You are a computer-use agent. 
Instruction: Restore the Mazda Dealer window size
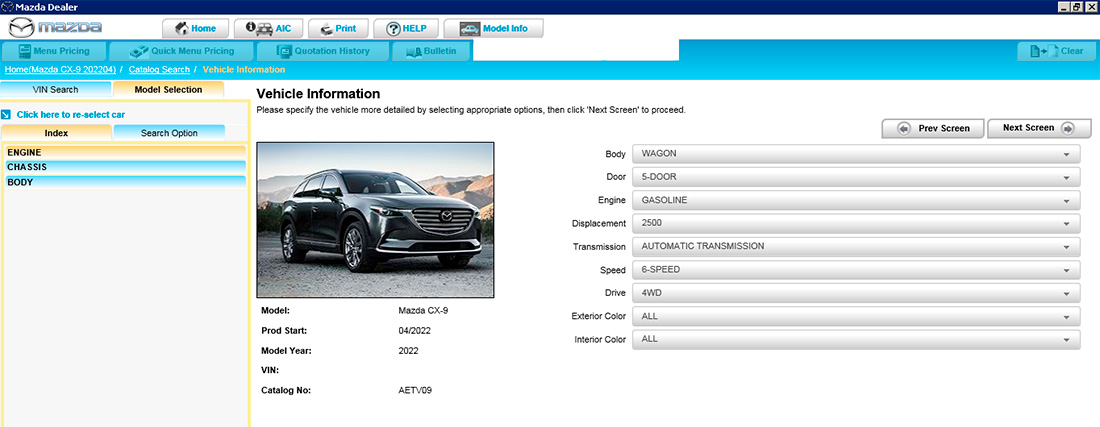tap(1078, 6)
